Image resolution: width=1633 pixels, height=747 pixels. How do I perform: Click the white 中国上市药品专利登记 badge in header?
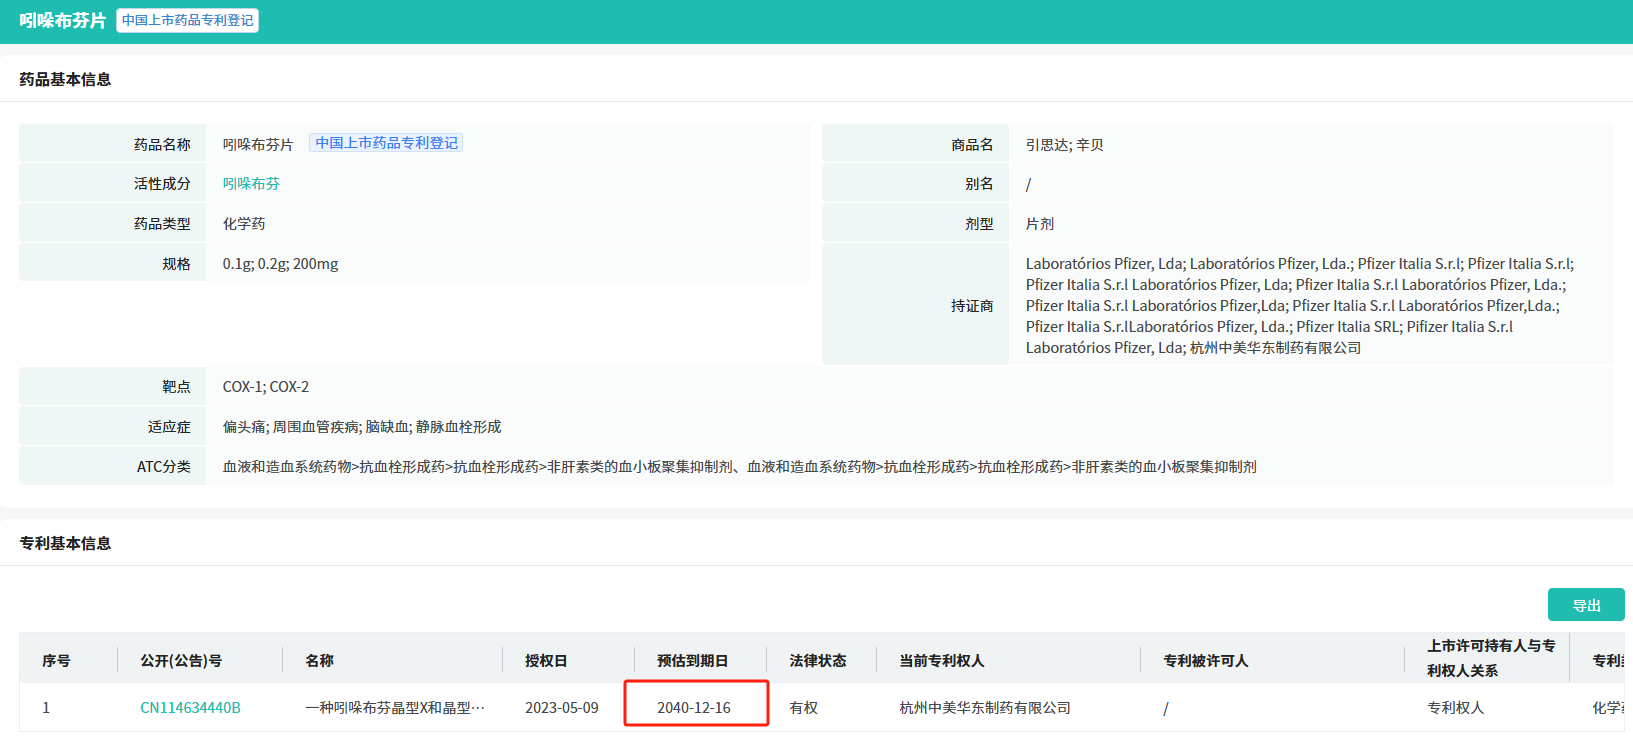click(x=187, y=20)
